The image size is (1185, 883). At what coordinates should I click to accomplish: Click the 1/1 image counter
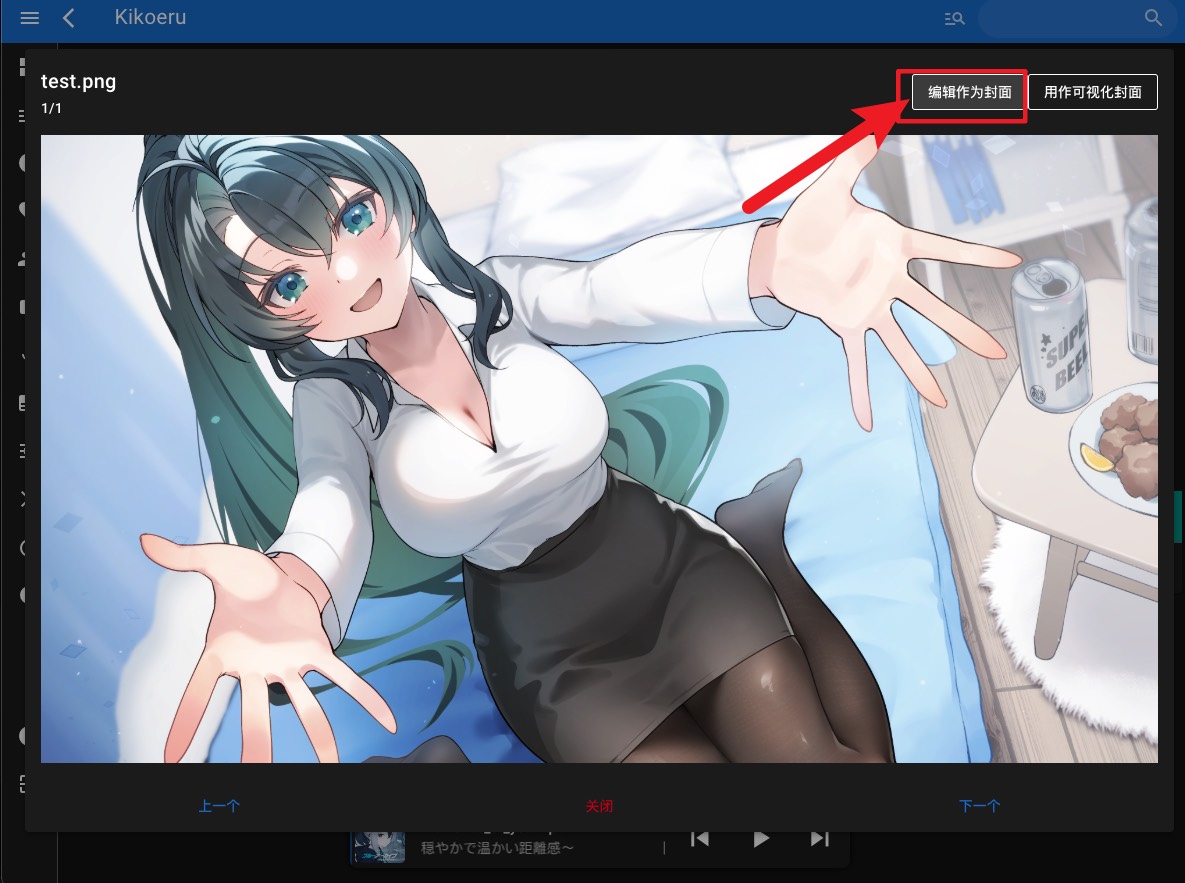click(x=51, y=108)
